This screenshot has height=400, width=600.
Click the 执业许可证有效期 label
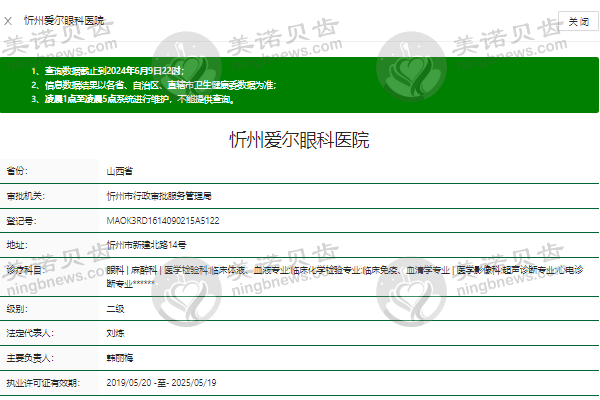click(x=43, y=383)
